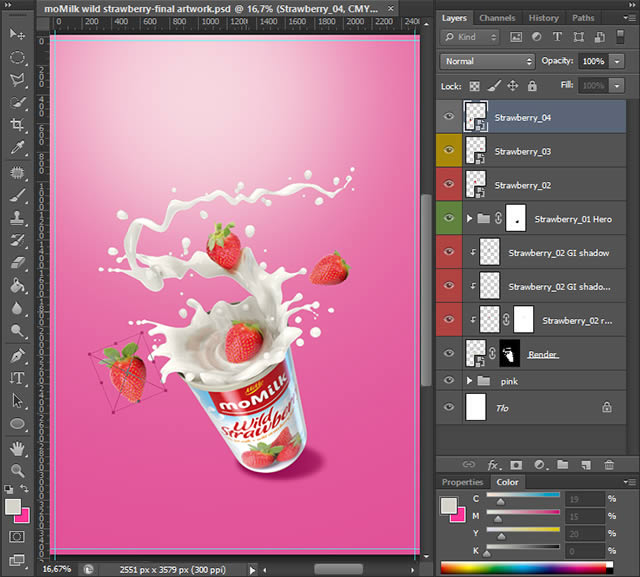Select the Dodge tool
The height and width of the screenshot is (577, 640).
[17, 331]
